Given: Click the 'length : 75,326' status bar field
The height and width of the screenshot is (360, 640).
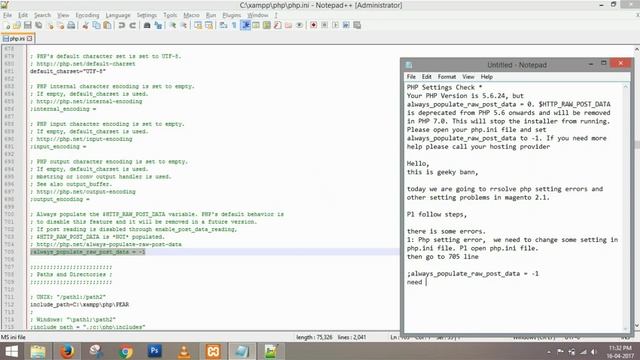Looking at the screenshot, I should click(x=314, y=337).
